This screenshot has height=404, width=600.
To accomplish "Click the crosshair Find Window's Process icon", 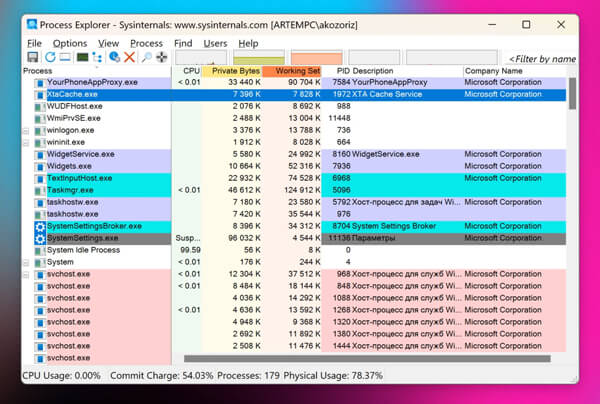I will point(161,58).
